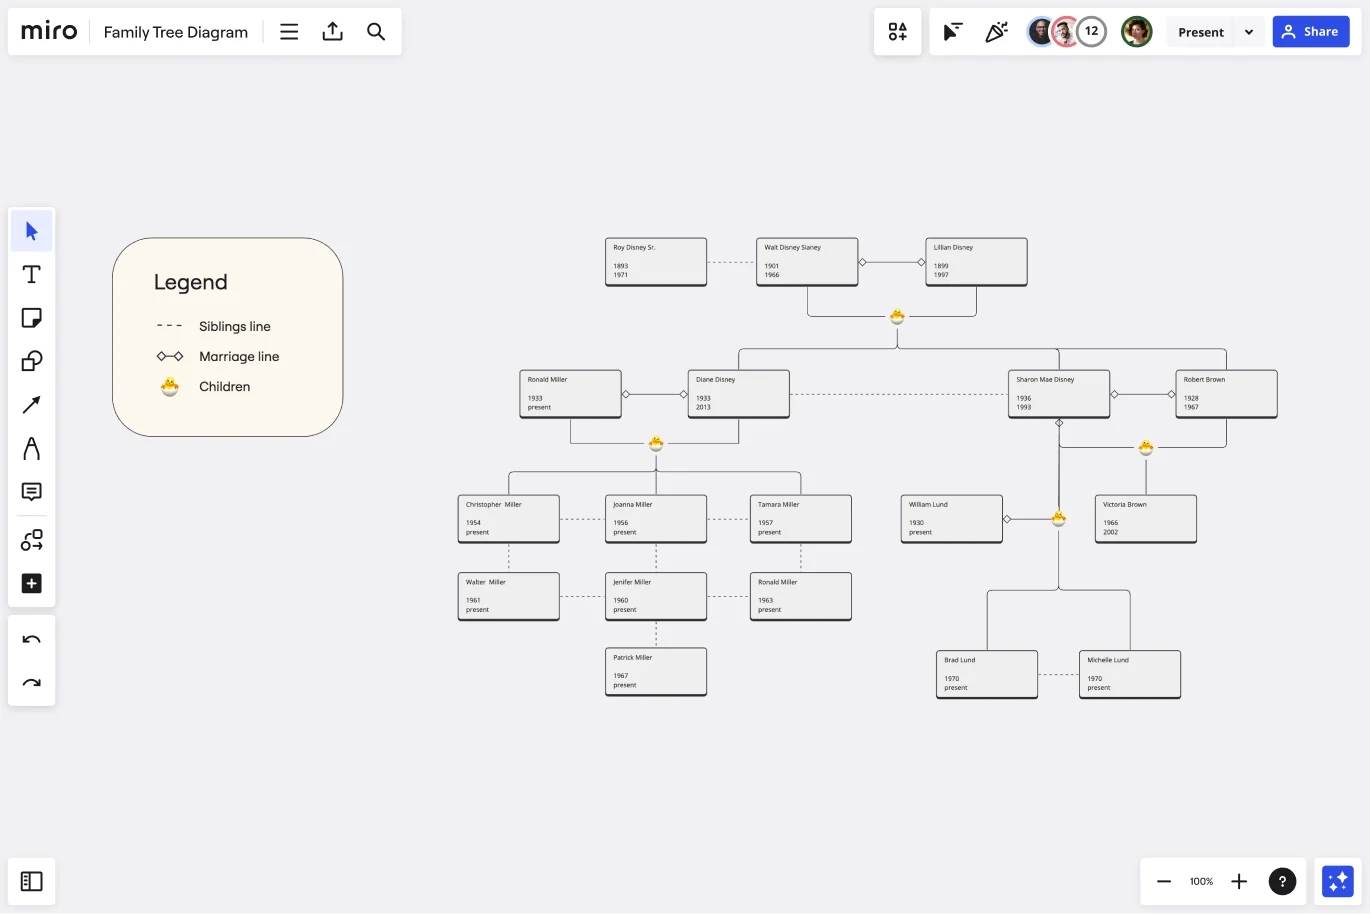
Task: Select the Michelle Lund card
Action: [x=1130, y=675]
